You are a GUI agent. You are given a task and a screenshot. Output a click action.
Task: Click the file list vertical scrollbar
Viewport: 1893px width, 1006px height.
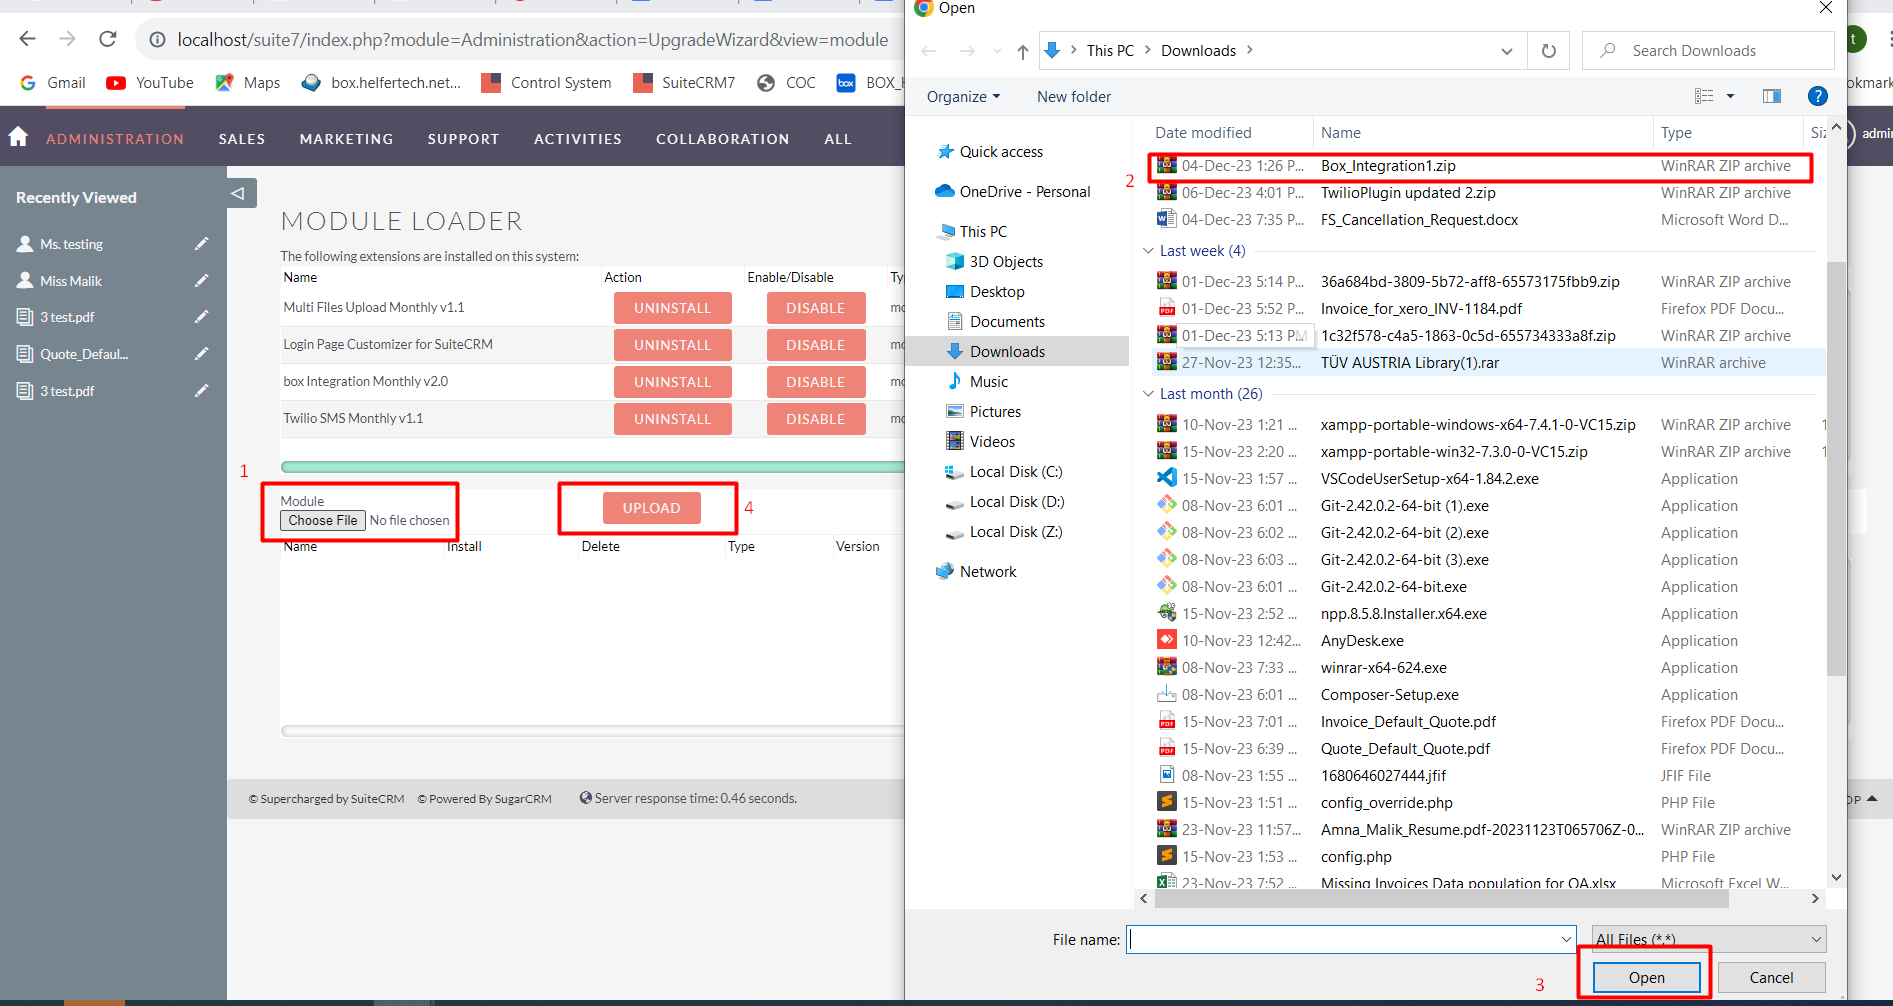1836,470
